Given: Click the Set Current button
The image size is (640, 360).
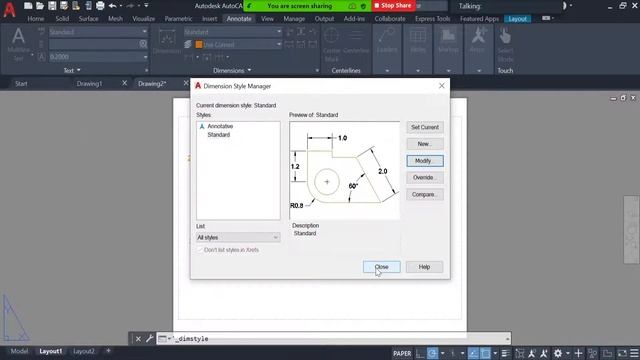Looking at the screenshot, I should 425,127.
